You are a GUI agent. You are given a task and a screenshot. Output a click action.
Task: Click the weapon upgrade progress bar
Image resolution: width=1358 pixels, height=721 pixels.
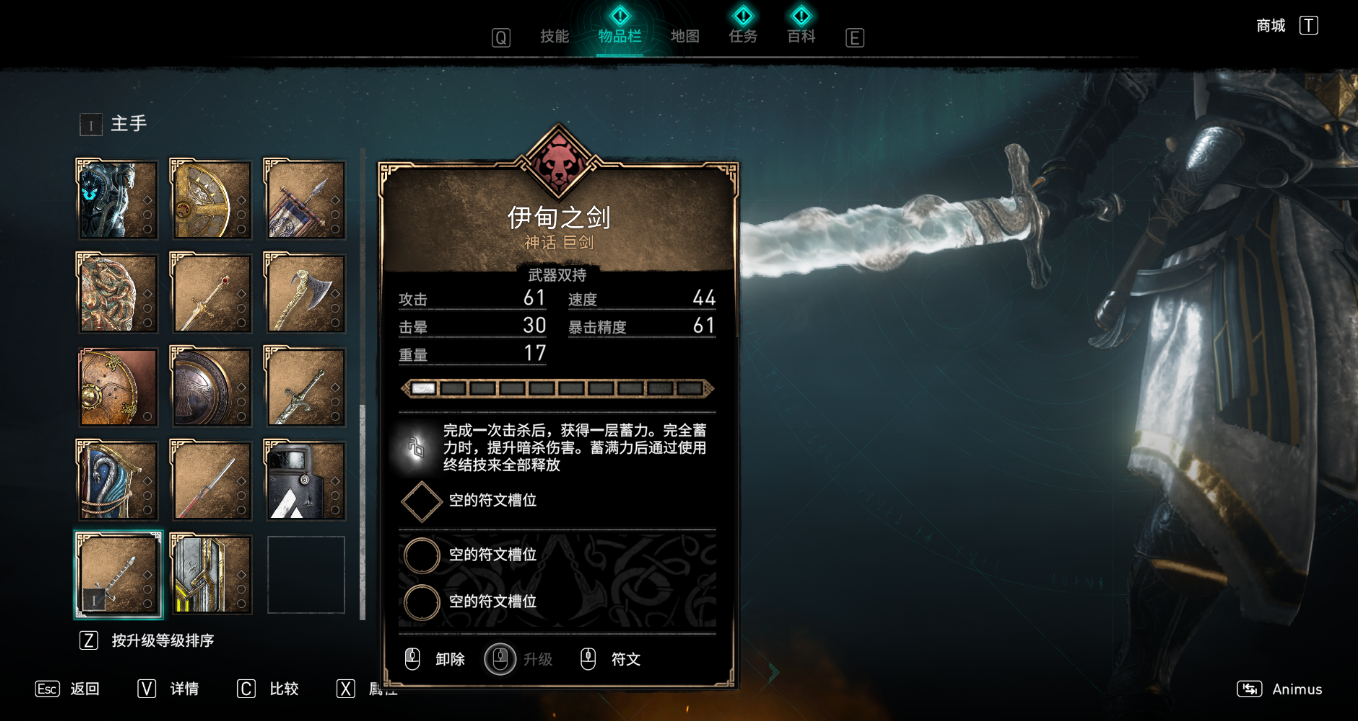click(557, 388)
